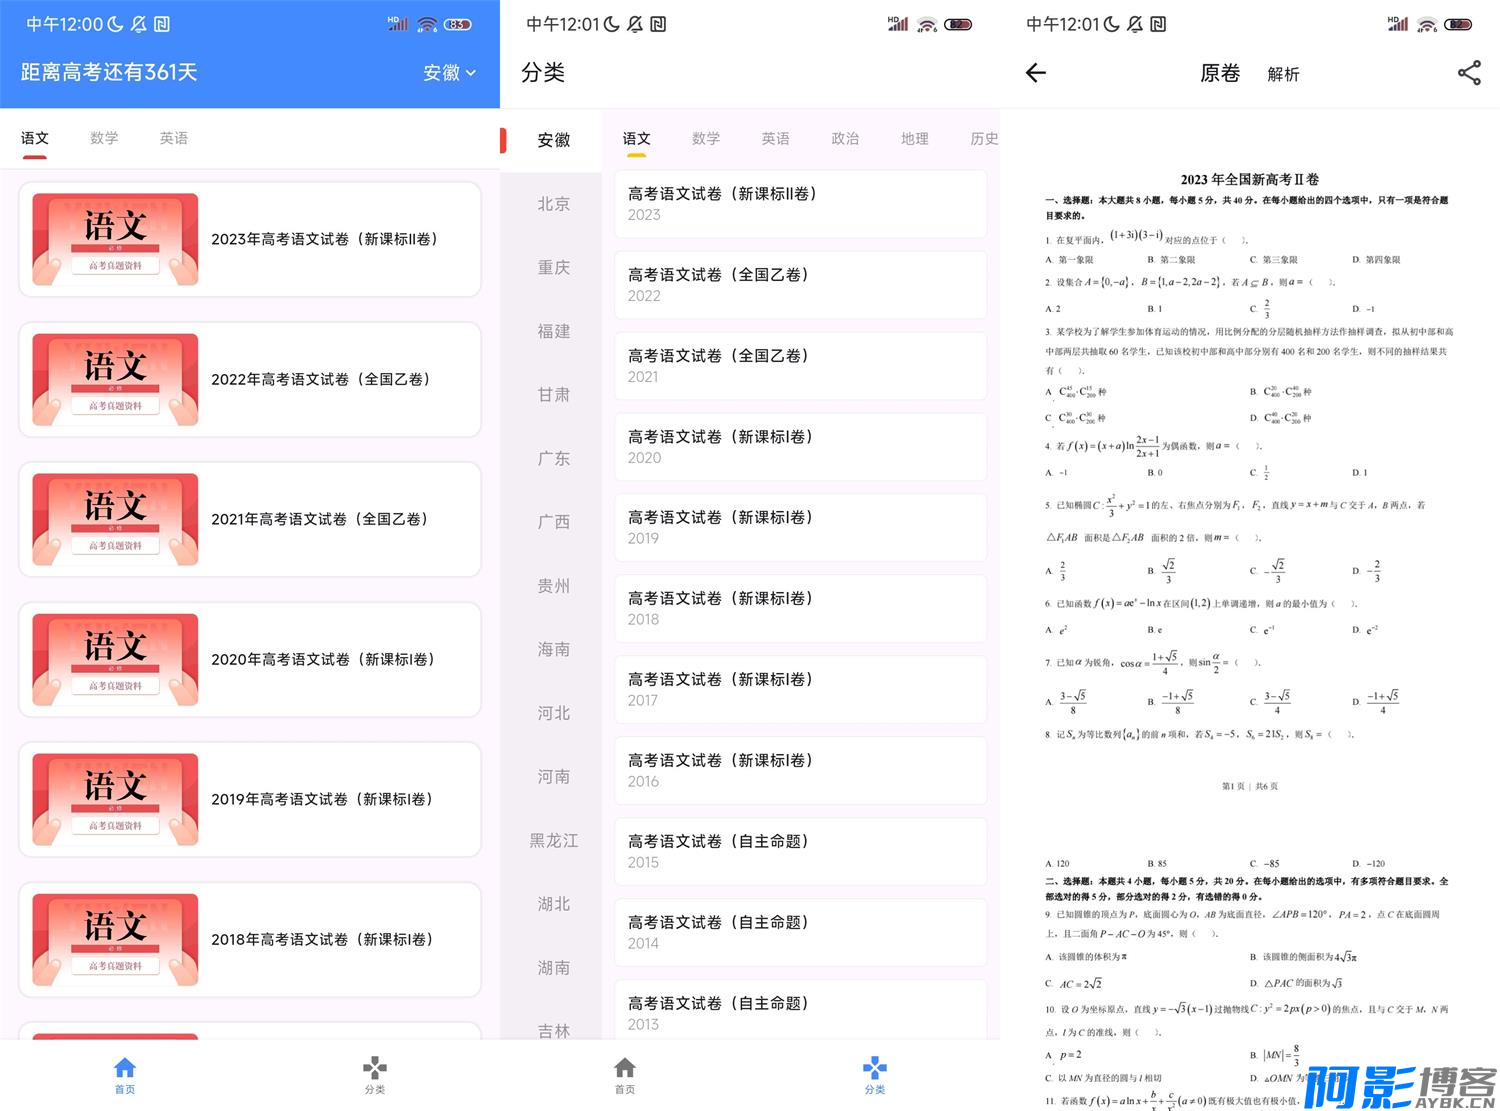Image resolution: width=1500 pixels, height=1111 pixels.
Task: Open 2022年高考语文试卷 card thumbnail
Action: [115, 379]
